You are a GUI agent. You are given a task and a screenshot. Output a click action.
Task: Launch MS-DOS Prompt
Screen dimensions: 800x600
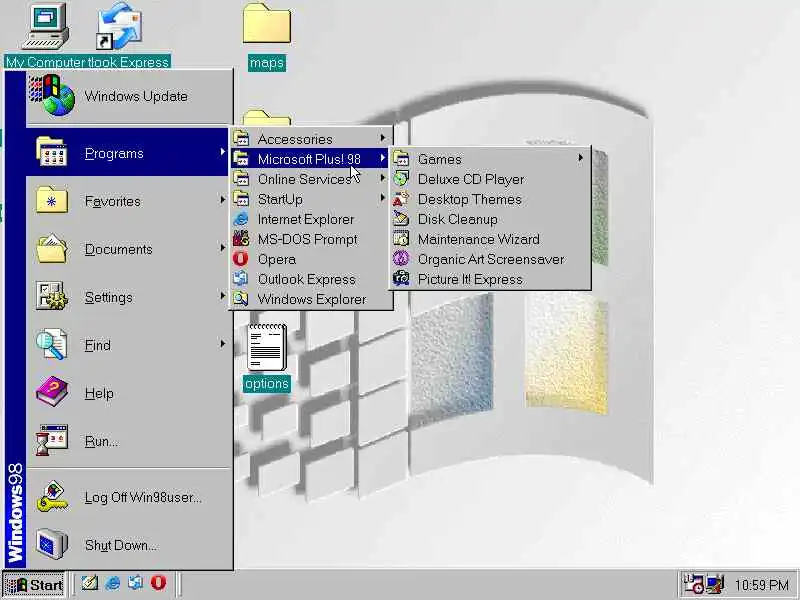point(311,239)
